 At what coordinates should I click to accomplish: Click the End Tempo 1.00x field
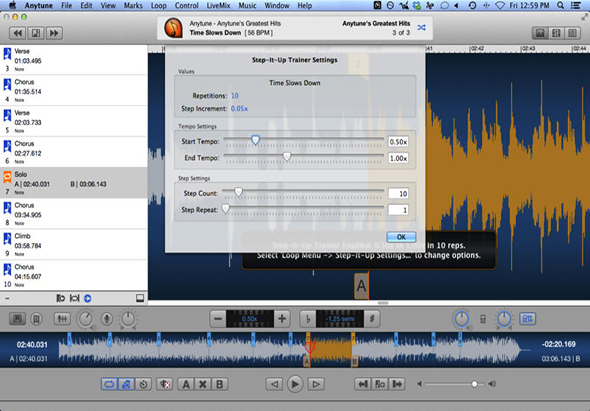(398, 158)
